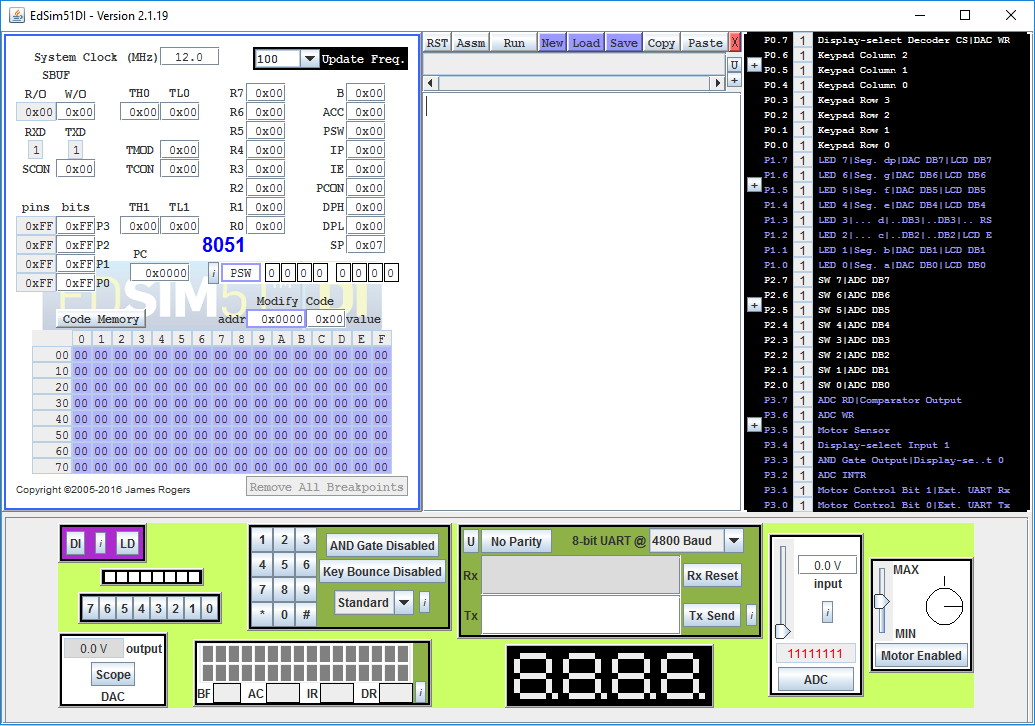Open info icon next to Standard keypad selector
This screenshot has width=1035, height=726.
pos(424,602)
